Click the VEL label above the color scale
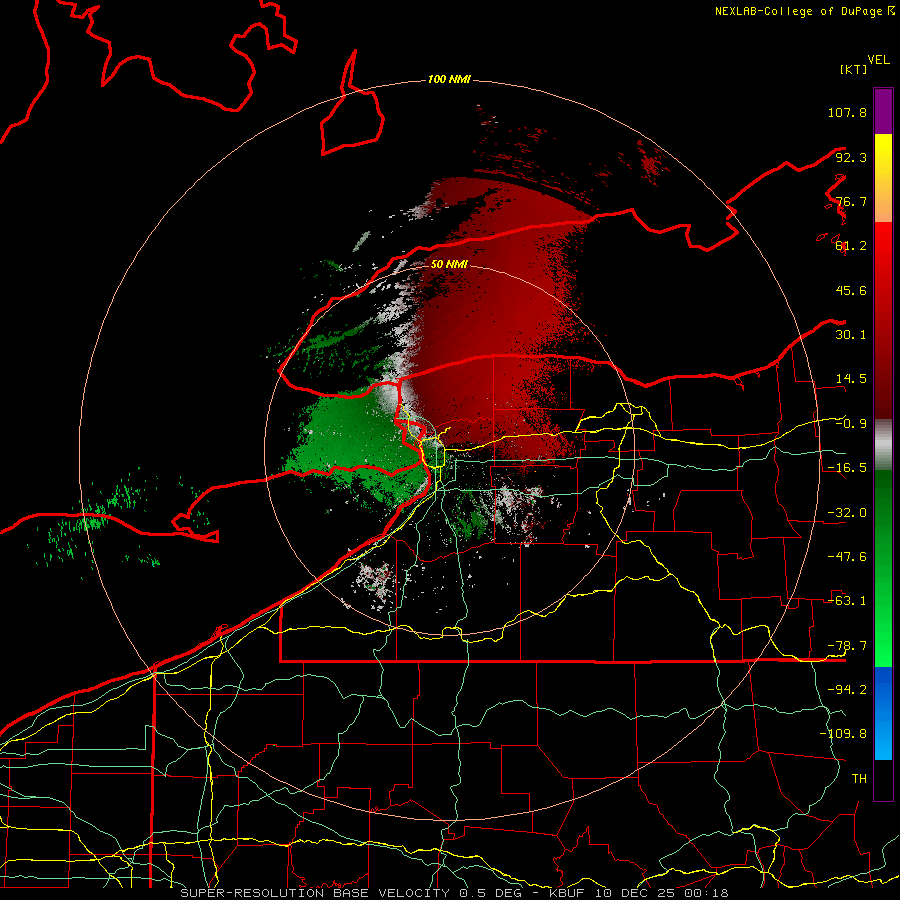This screenshot has height=900, width=900. pos(878,60)
